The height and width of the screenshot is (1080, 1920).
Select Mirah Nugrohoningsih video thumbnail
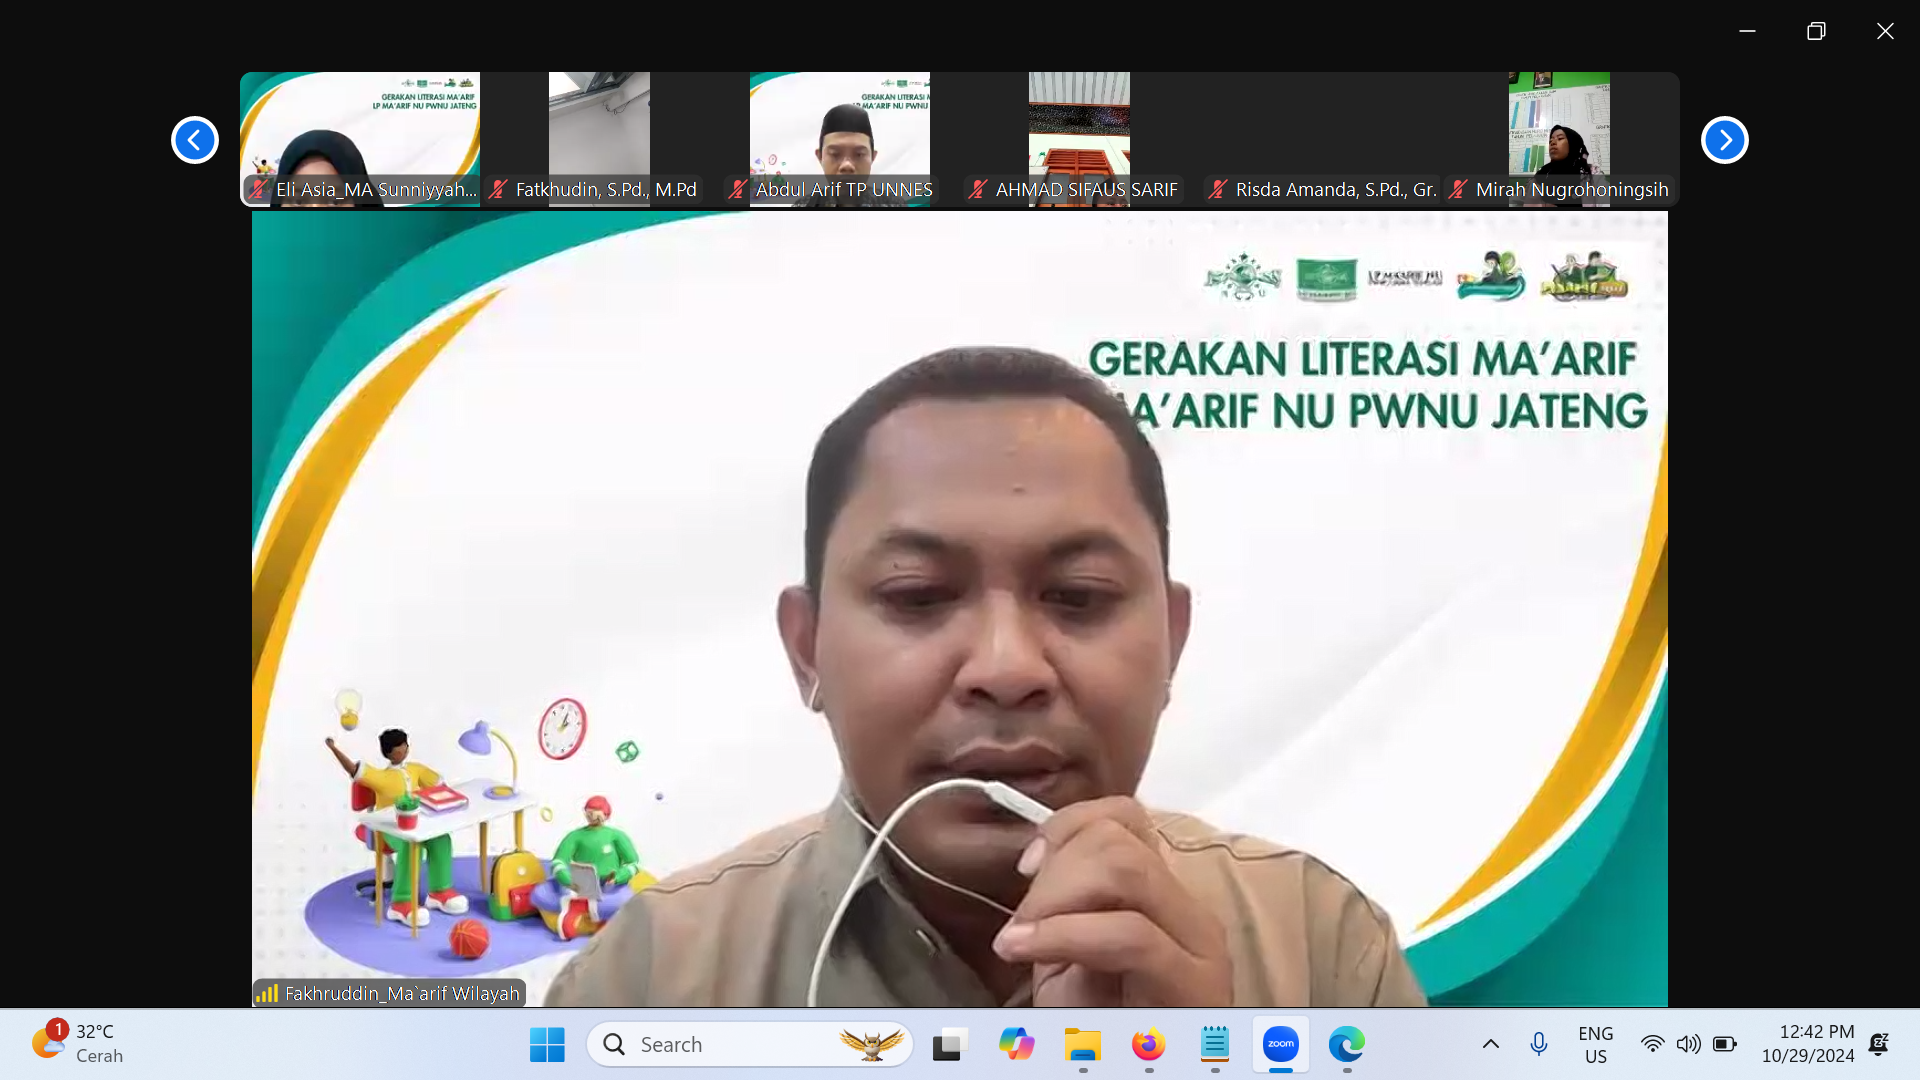click(1560, 139)
